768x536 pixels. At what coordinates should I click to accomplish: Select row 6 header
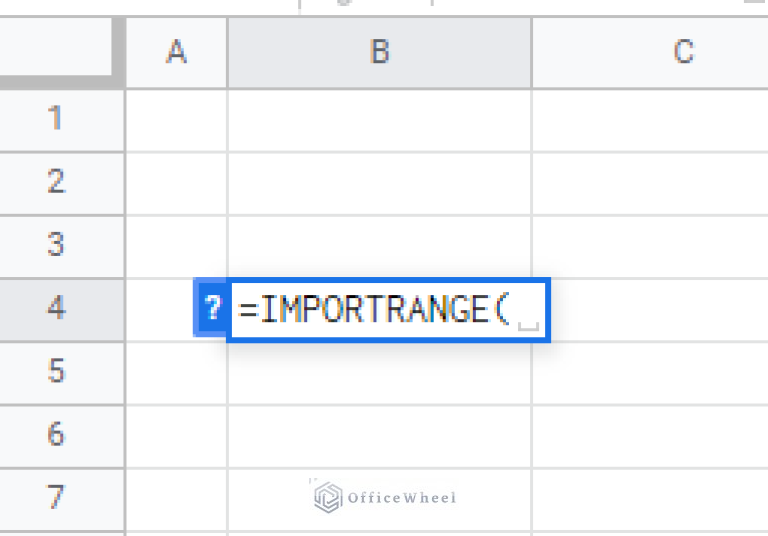(56, 434)
